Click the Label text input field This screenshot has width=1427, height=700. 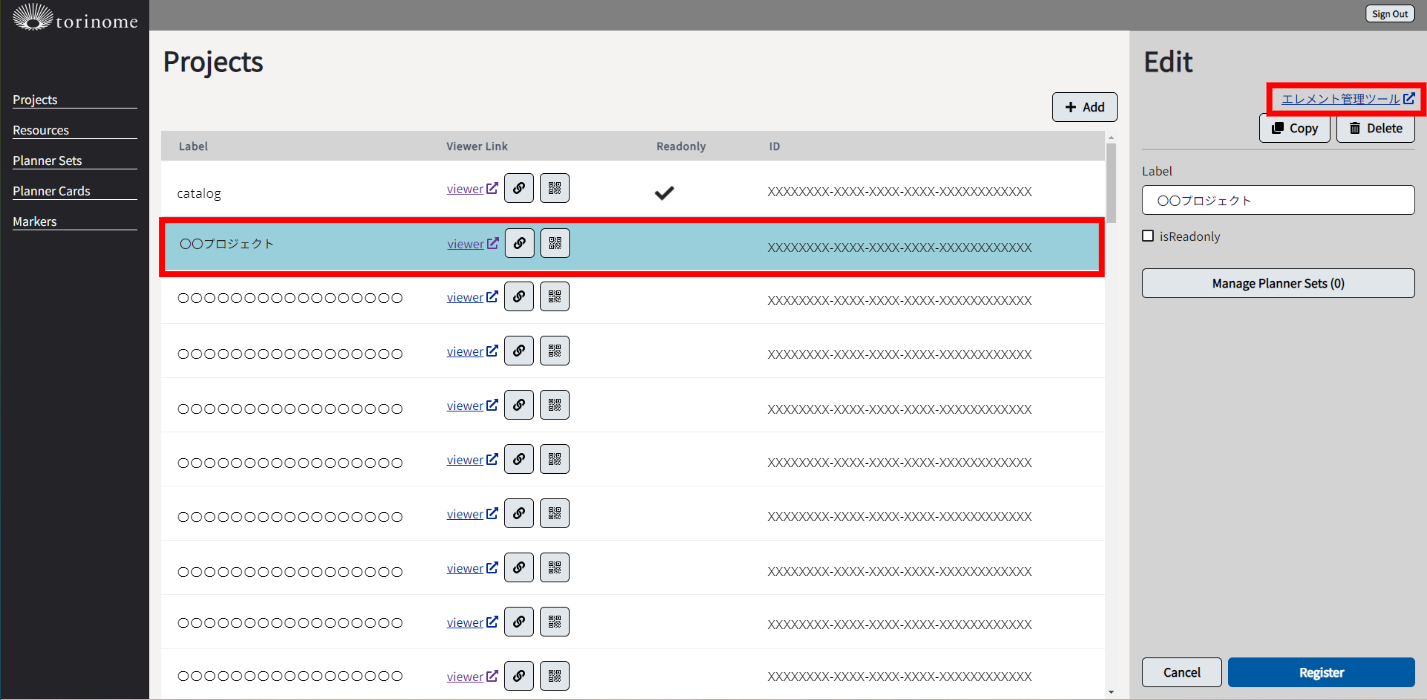pyautogui.click(x=1278, y=200)
